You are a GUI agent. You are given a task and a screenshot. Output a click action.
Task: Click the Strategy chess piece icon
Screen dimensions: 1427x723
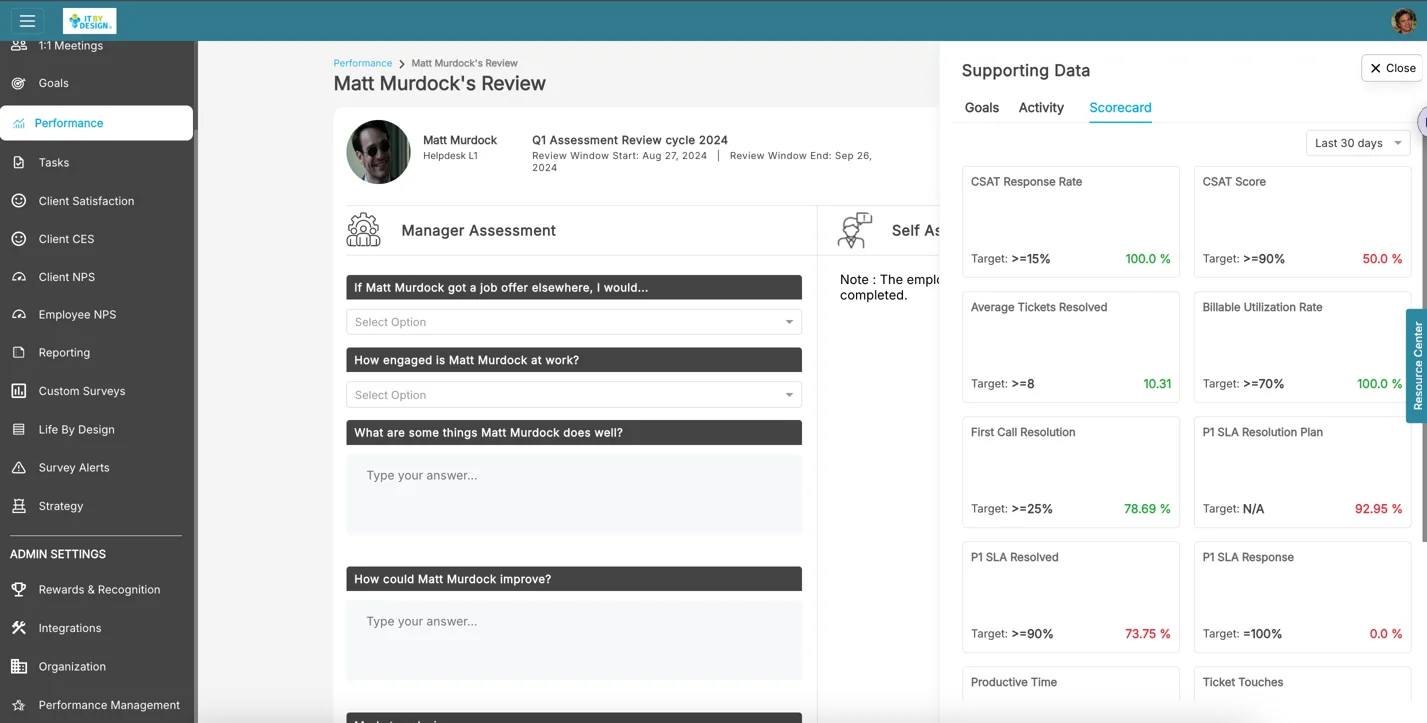click(x=19, y=506)
